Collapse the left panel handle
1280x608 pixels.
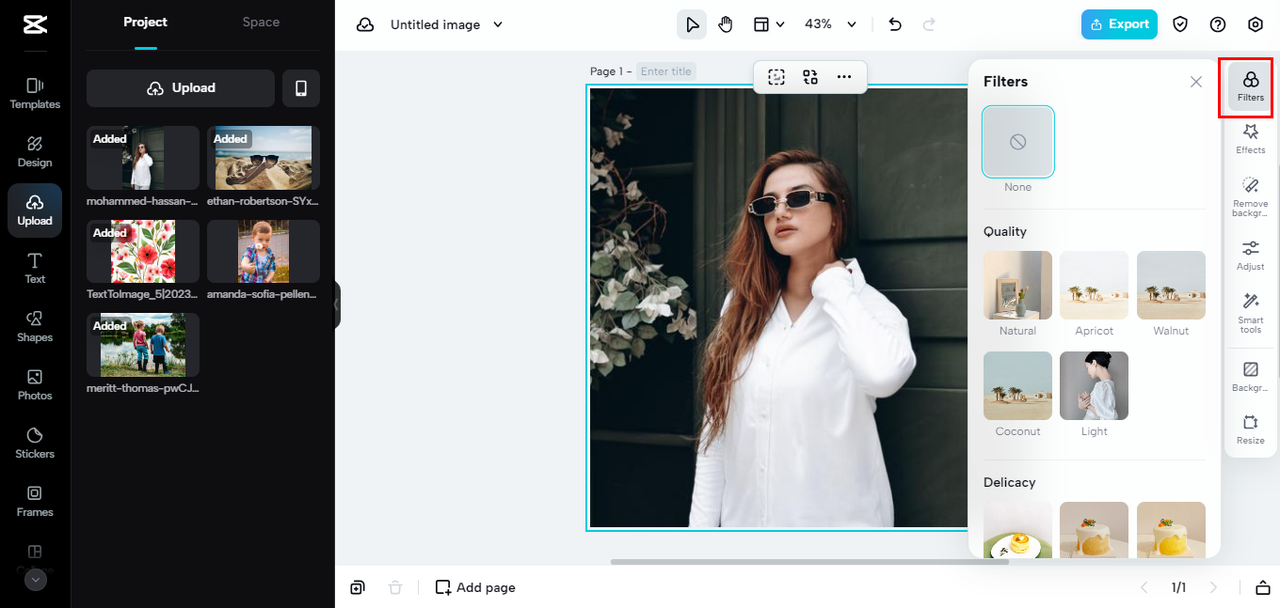337,304
